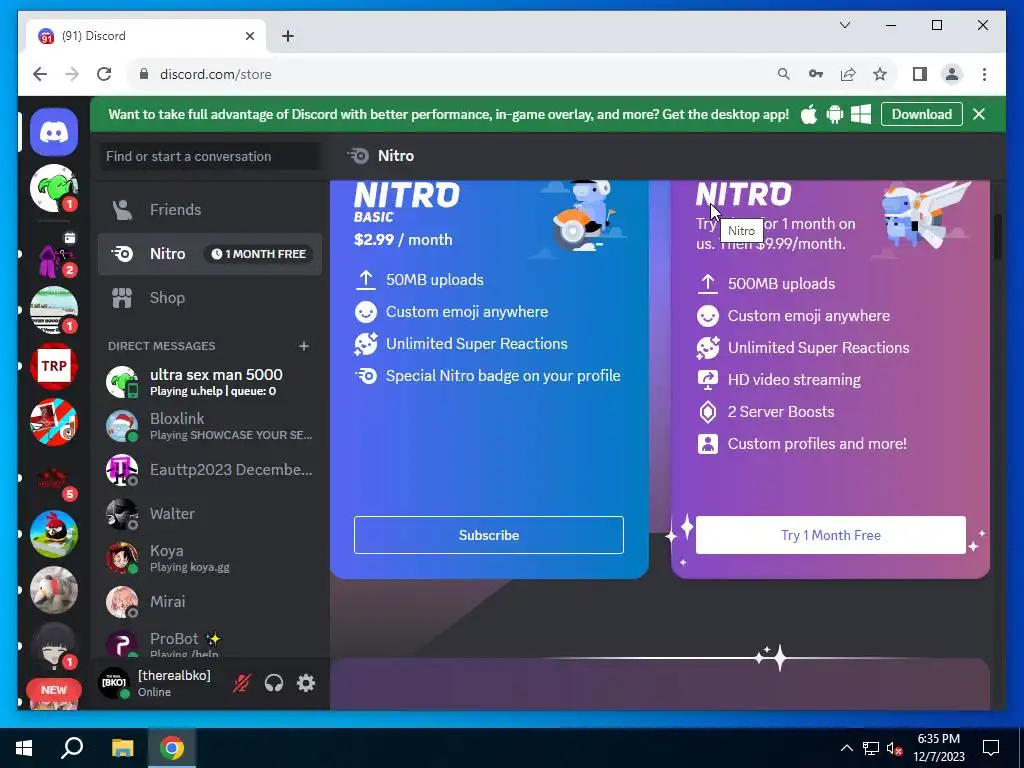Open Chrome zoom magnifier icon
The height and width of the screenshot is (768, 1024).
point(784,74)
